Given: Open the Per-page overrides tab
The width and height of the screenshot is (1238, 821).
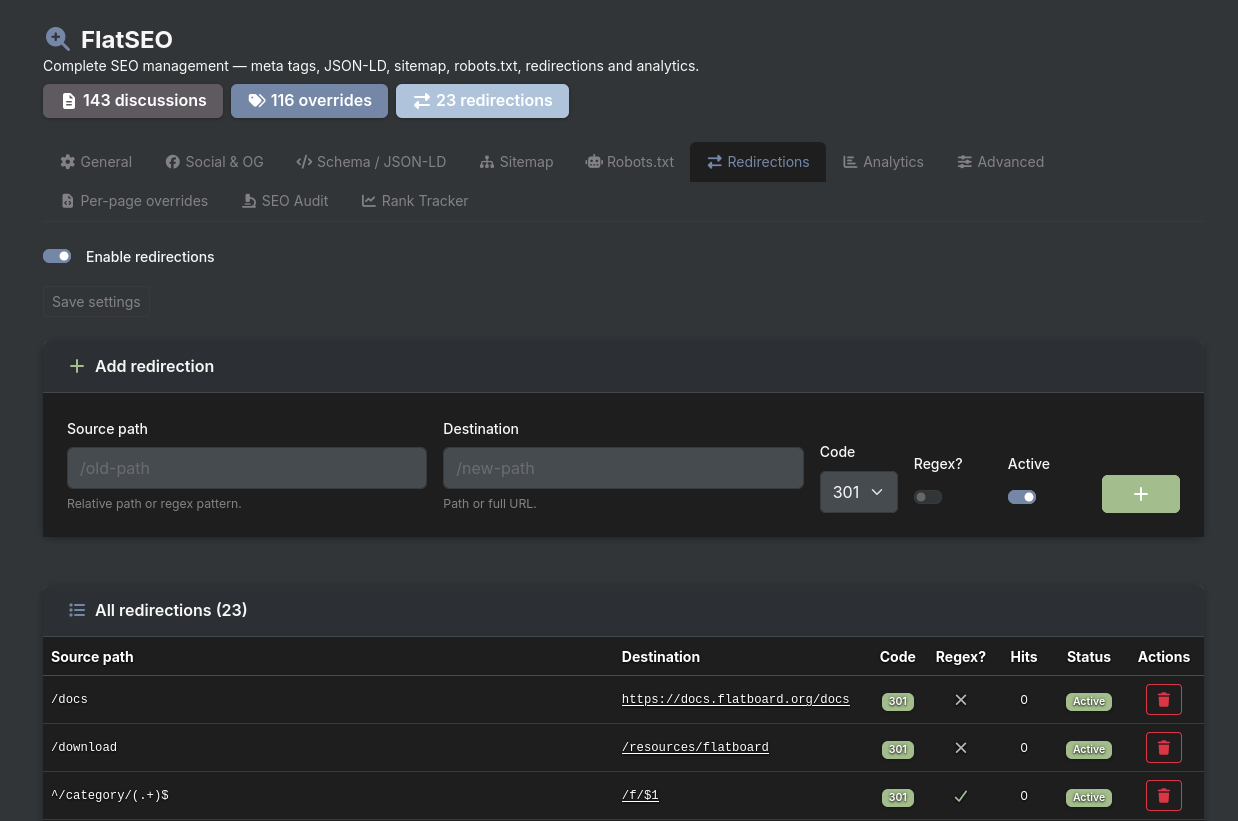Looking at the screenshot, I should coord(134,201).
